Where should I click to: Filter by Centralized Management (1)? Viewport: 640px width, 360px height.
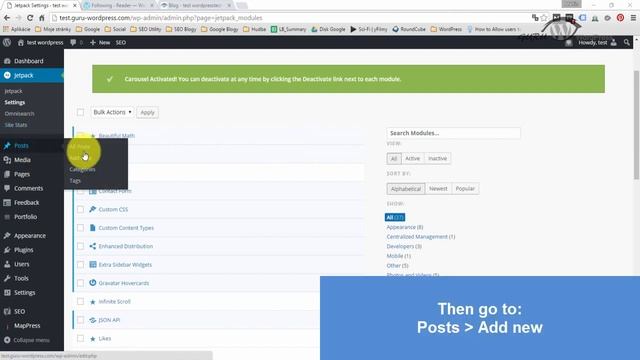tap(421, 237)
